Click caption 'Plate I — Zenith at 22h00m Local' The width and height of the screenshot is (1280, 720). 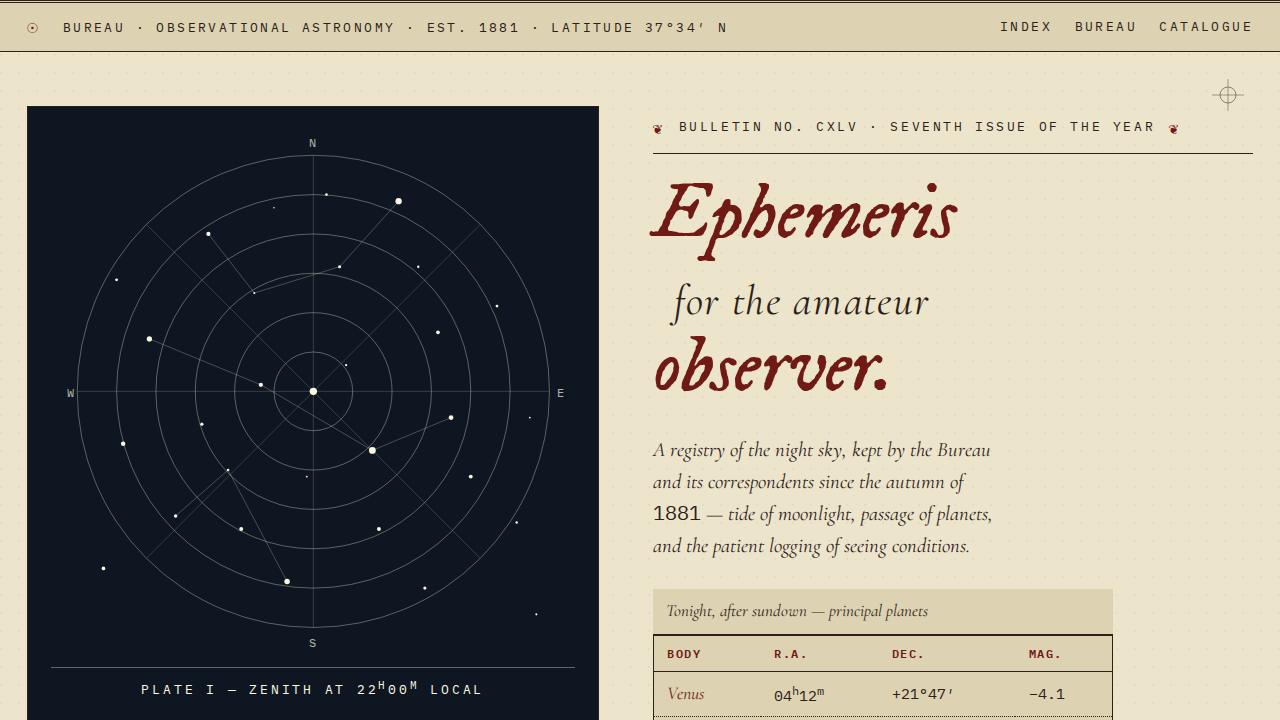pyautogui.click(x=312, y=689)
